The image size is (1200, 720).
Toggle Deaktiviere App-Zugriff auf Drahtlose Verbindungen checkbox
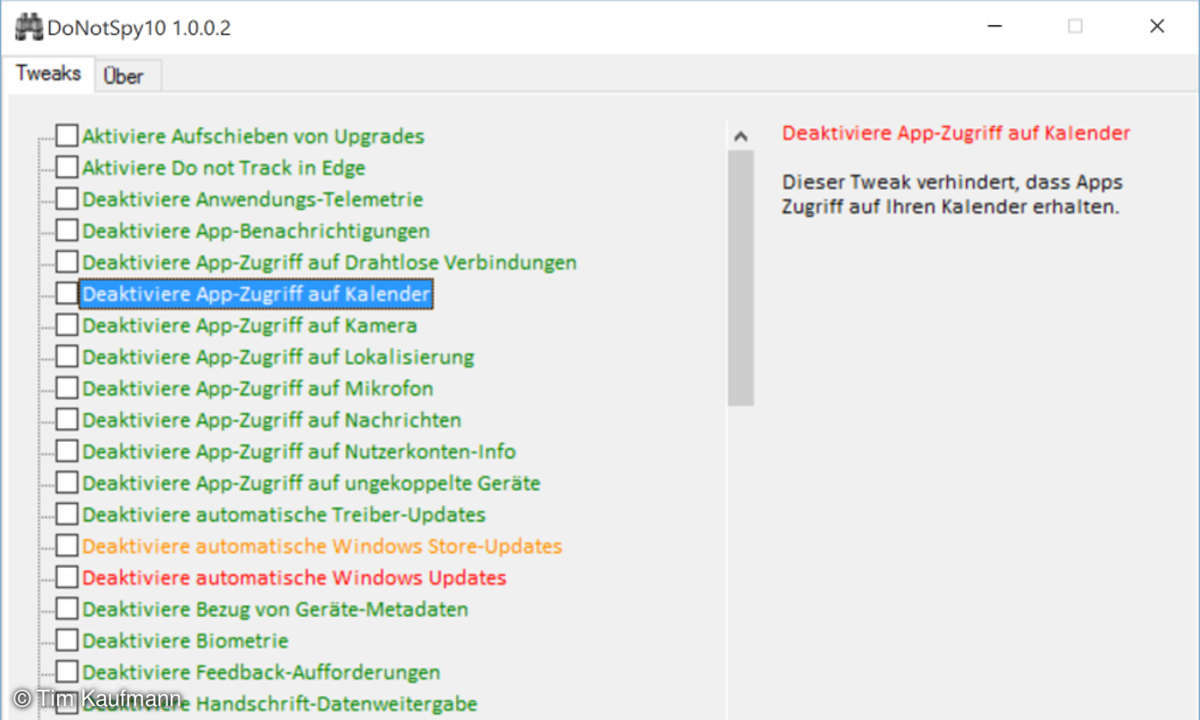(66, 262)
